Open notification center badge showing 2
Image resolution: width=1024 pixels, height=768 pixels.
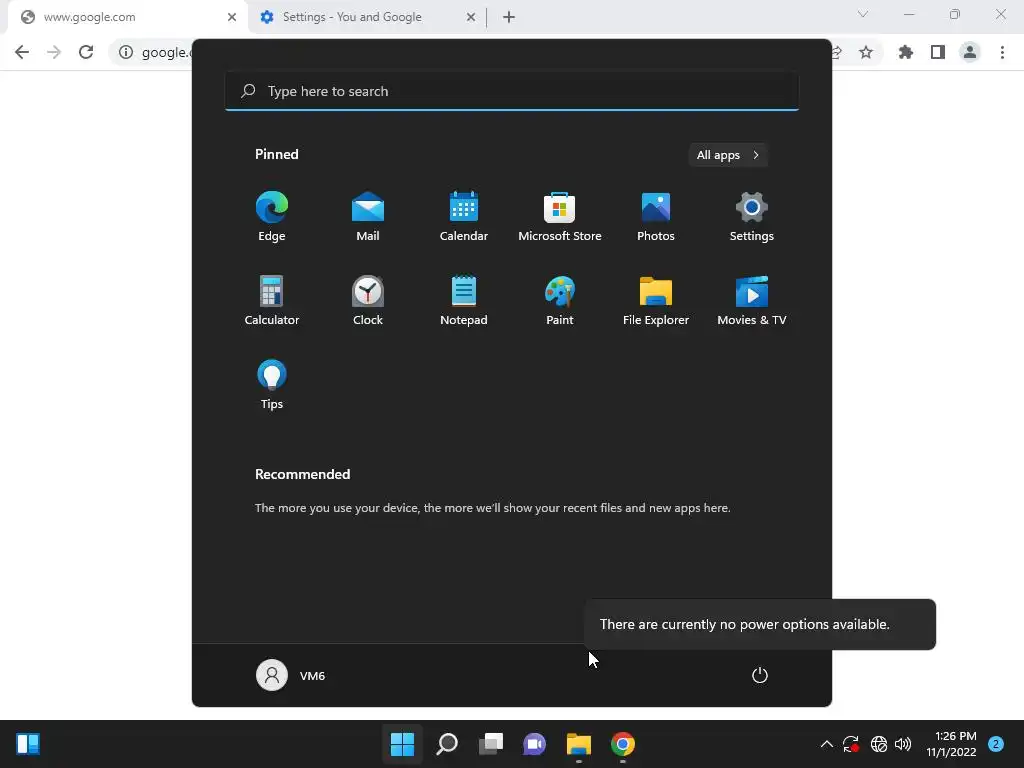(996, 744)
